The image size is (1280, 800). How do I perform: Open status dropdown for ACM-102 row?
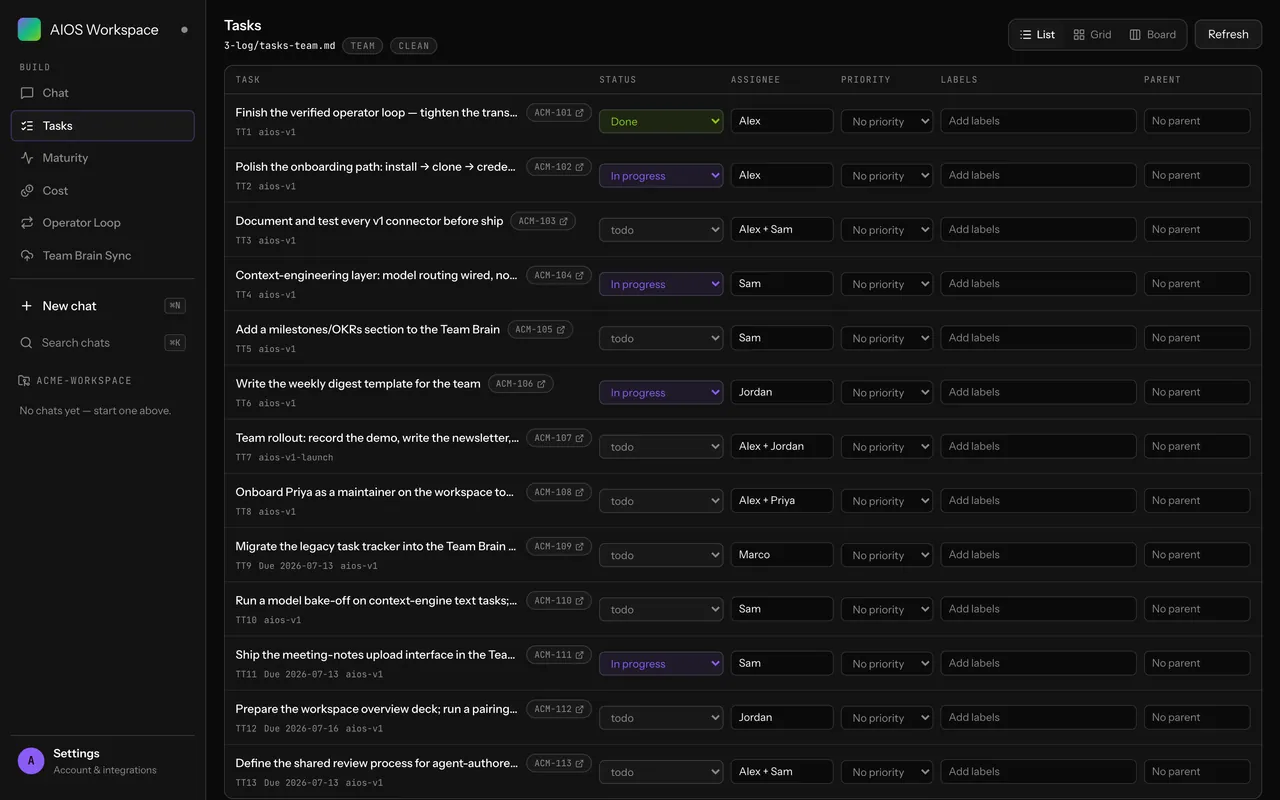[x=661, y=175]
